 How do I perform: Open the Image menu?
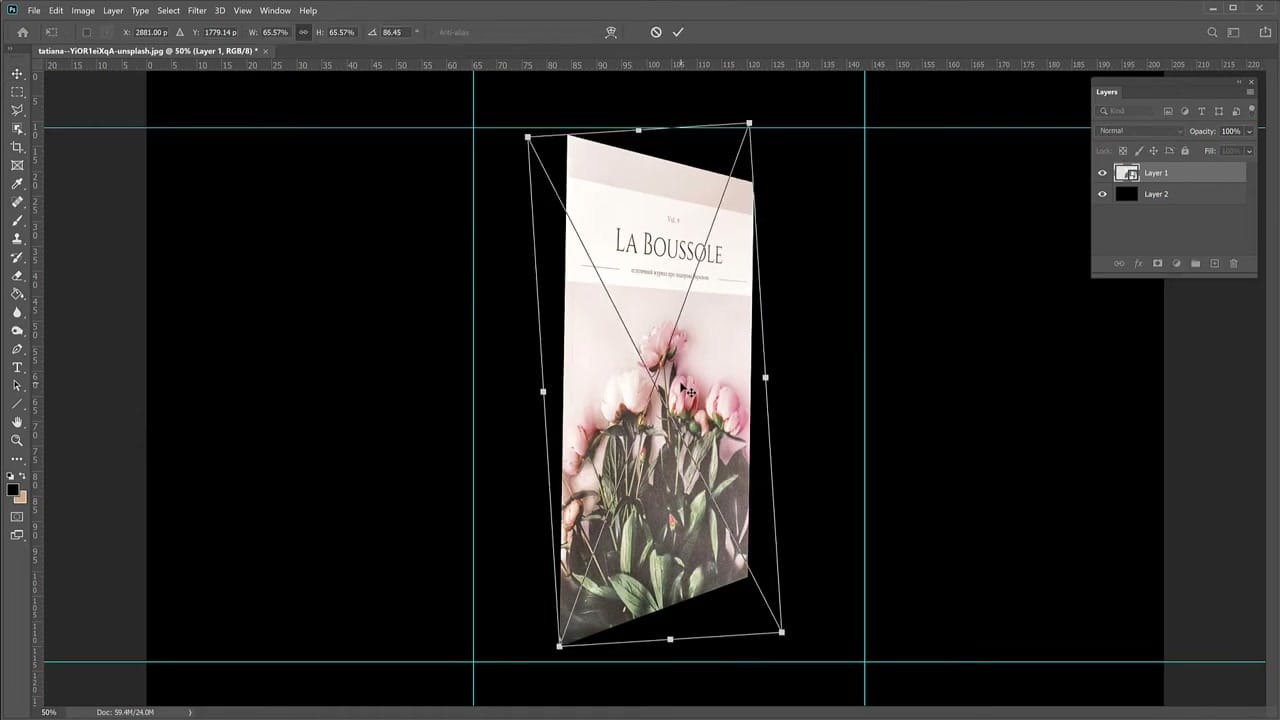pos(83,10)
